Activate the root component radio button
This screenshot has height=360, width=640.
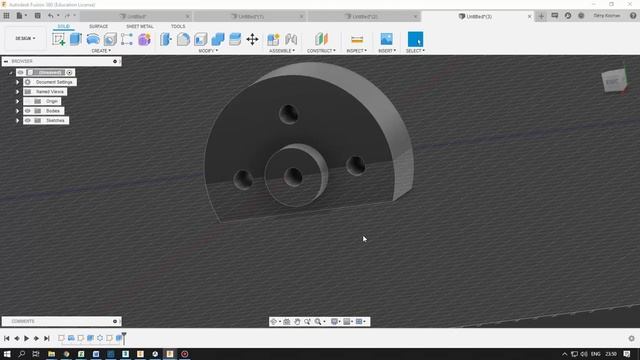[70, 73]
